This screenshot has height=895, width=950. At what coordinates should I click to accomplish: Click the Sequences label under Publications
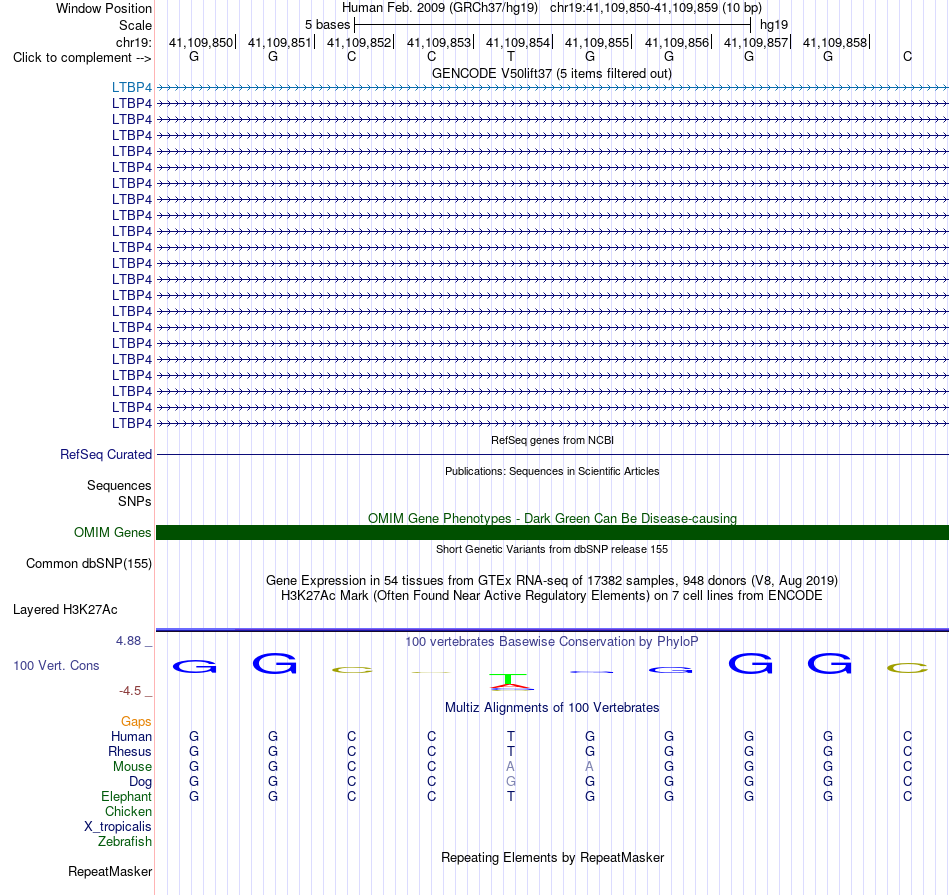[119, 485]
